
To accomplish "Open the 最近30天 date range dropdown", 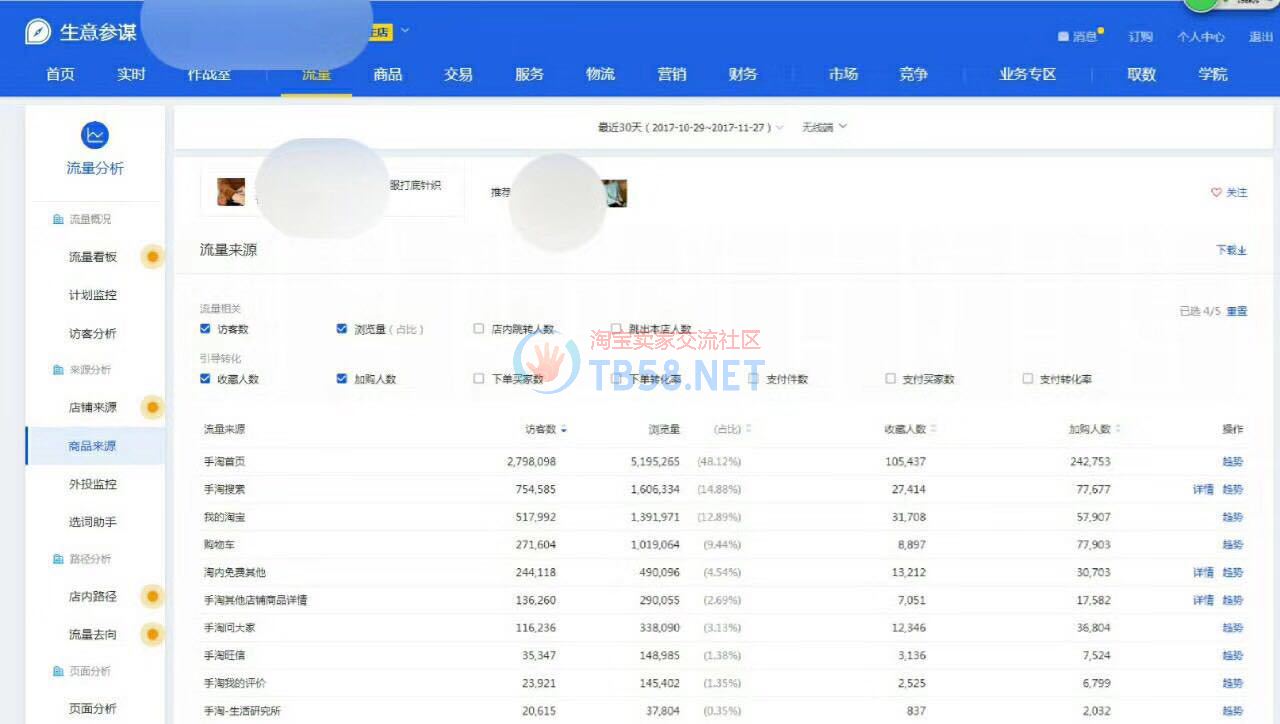I will (691, 127).
